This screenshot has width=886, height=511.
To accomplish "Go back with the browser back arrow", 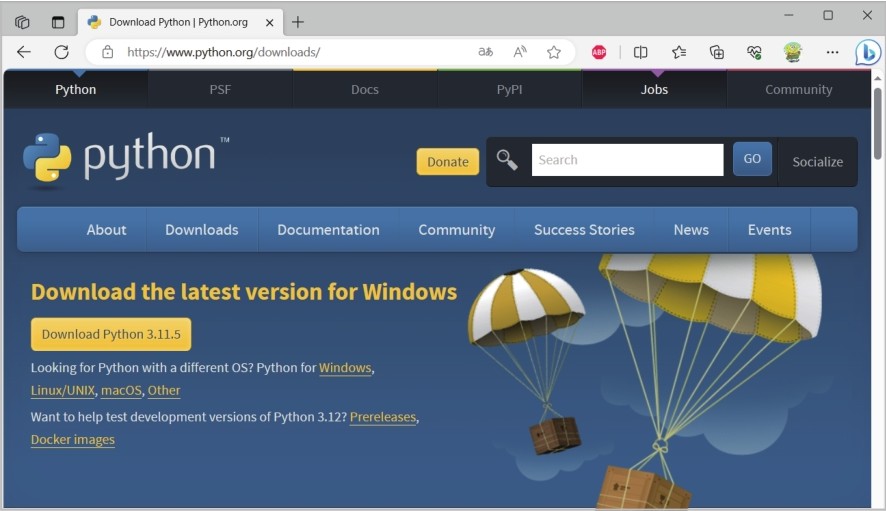I will coord(24,52).
